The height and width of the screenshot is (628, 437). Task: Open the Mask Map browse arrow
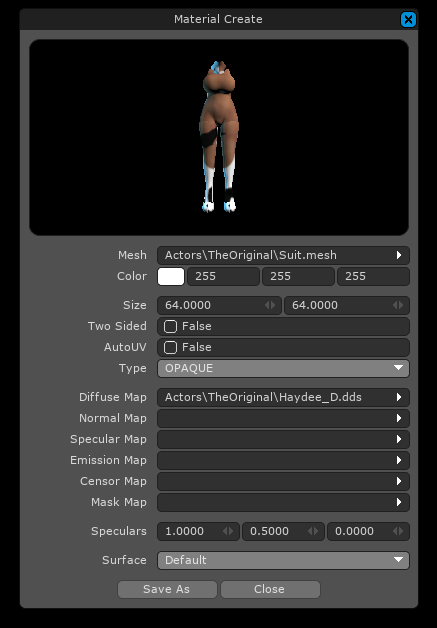[399, 502]
